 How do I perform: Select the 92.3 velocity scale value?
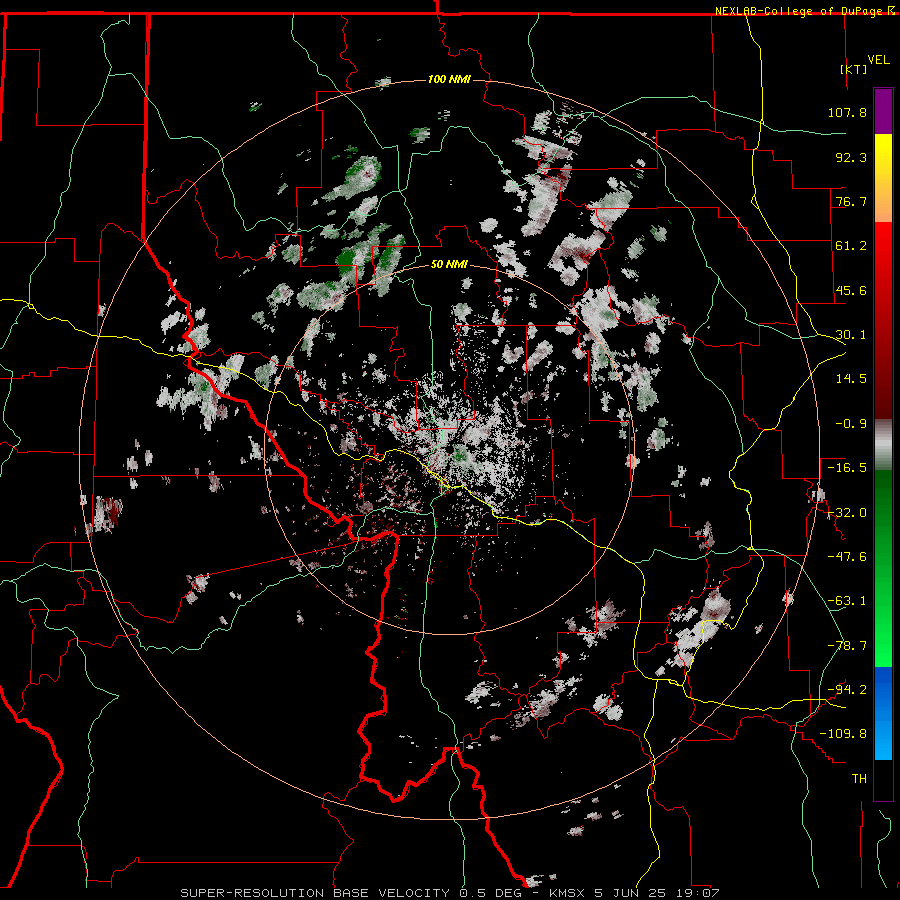(x=851, y=157)
